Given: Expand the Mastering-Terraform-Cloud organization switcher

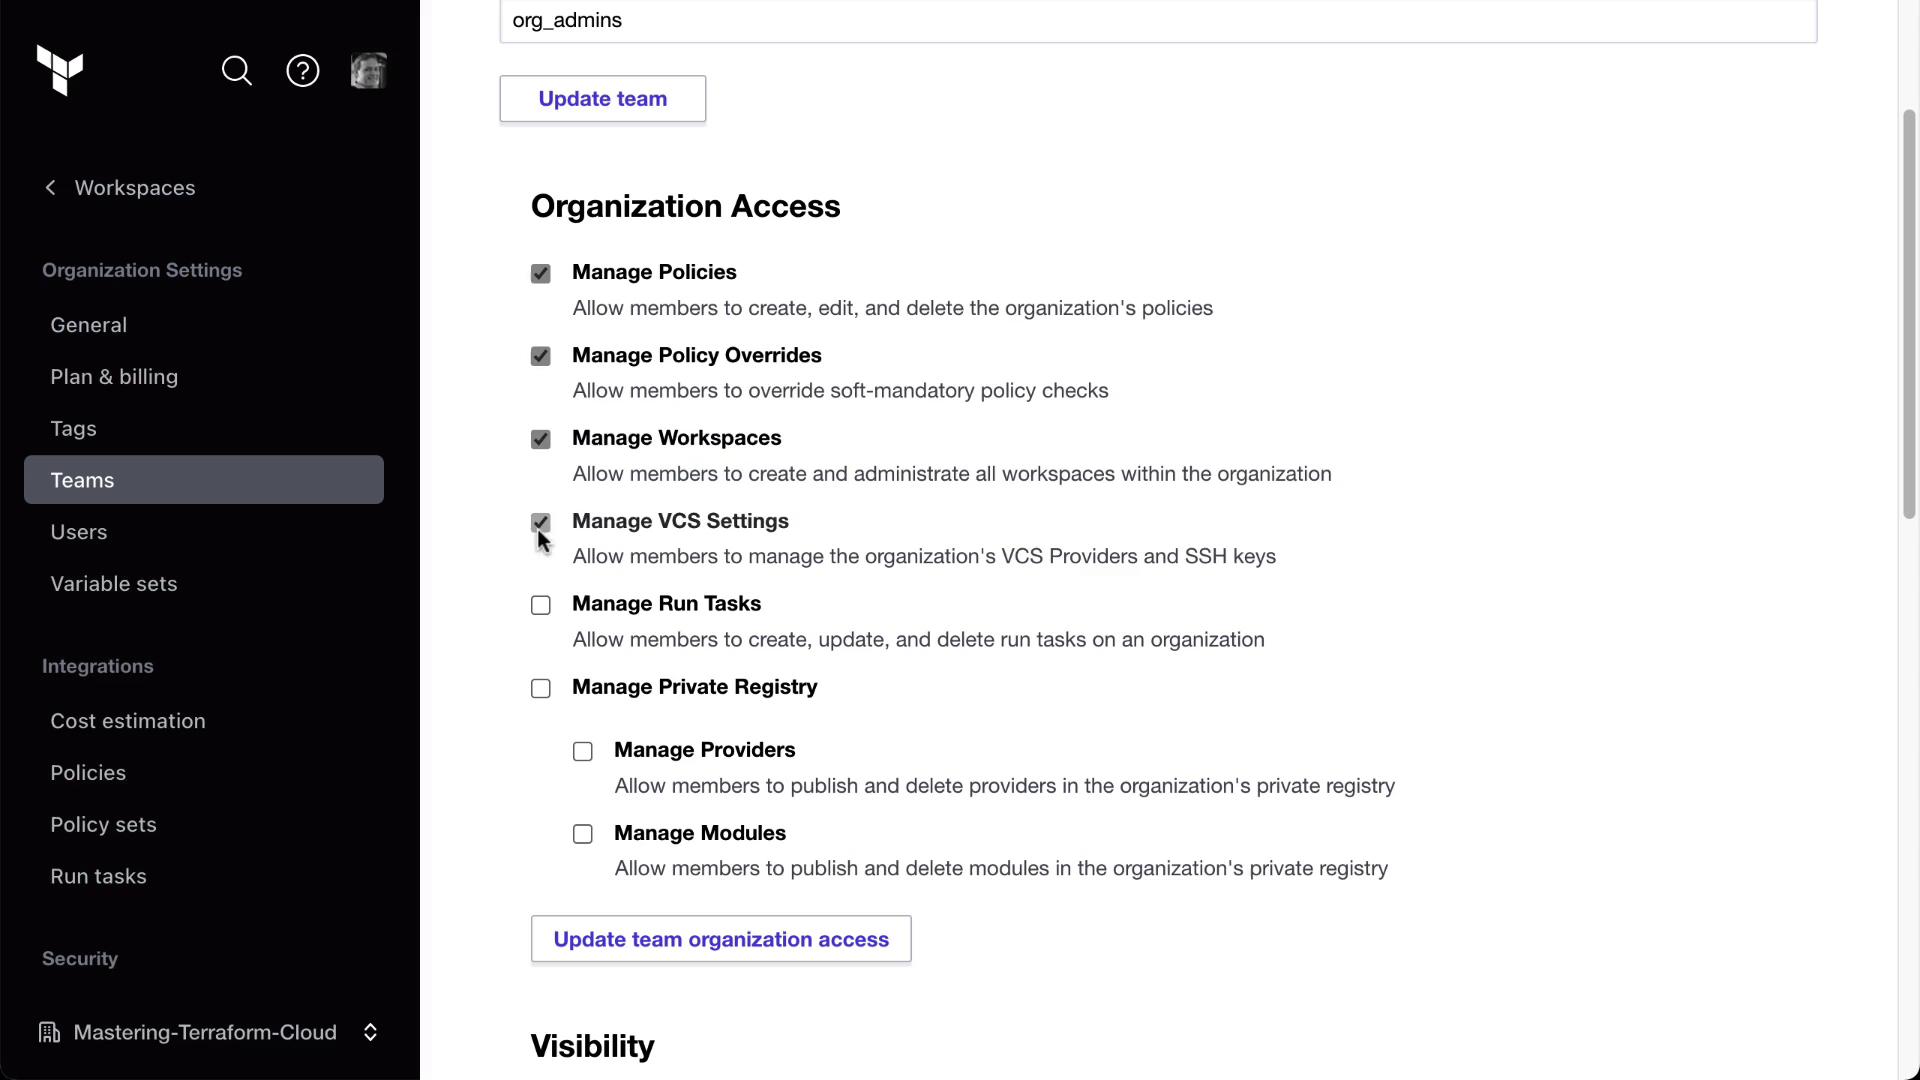Looking at the screenshot, I should click(370, 1032).
